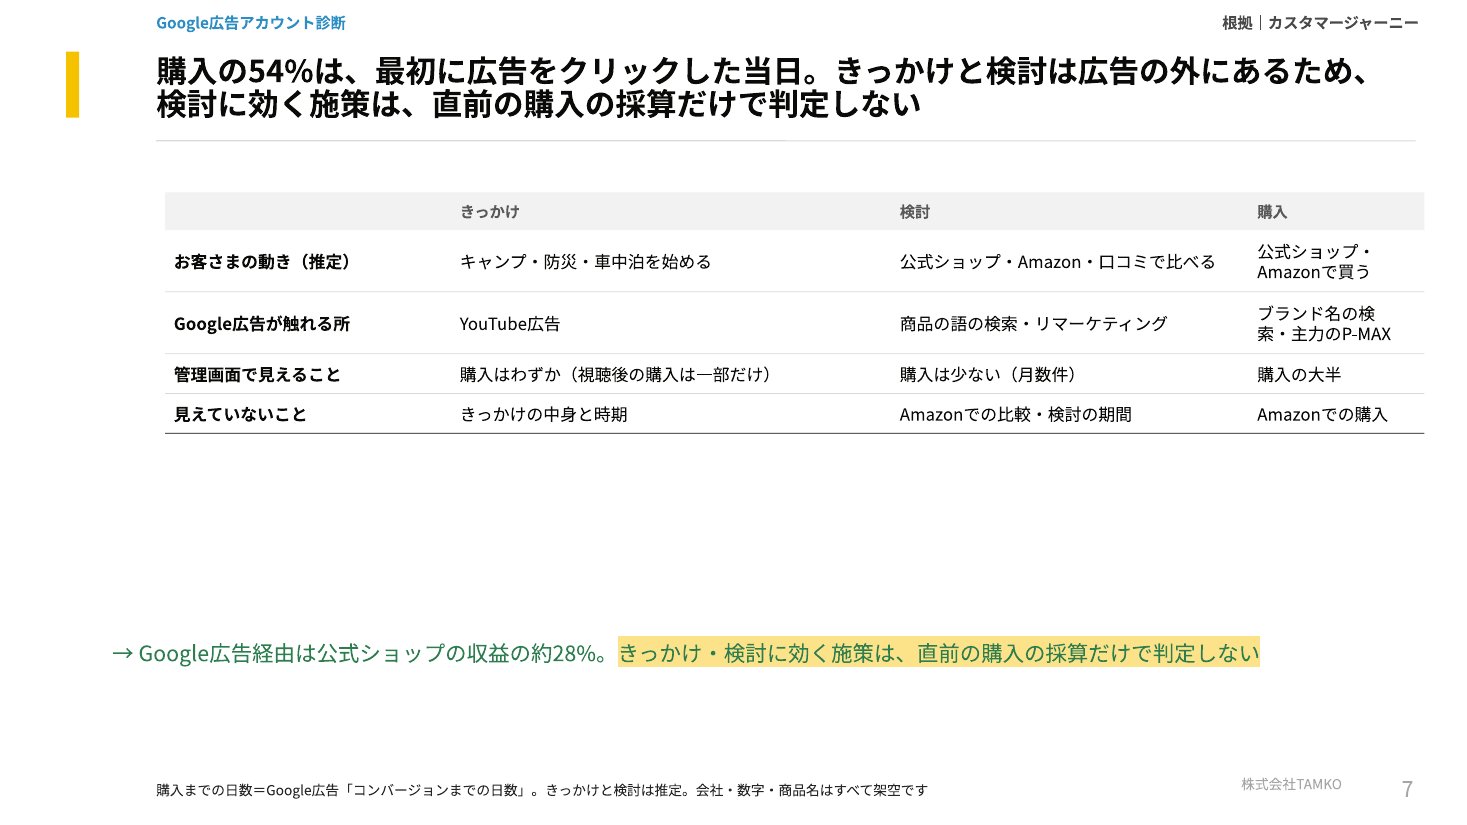Click the '根拠｜カスタマージャーニー' label
The height and width of the screenshot is (825, 1467).
point(1320,22)
